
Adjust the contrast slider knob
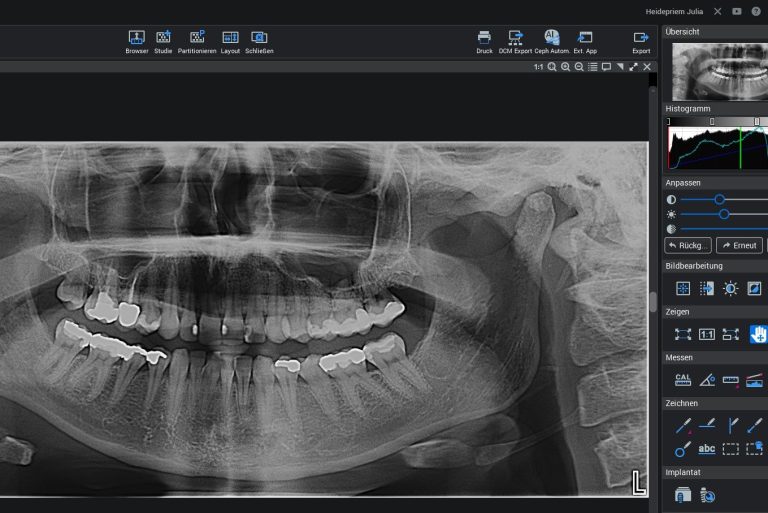[x=719, y=199]
